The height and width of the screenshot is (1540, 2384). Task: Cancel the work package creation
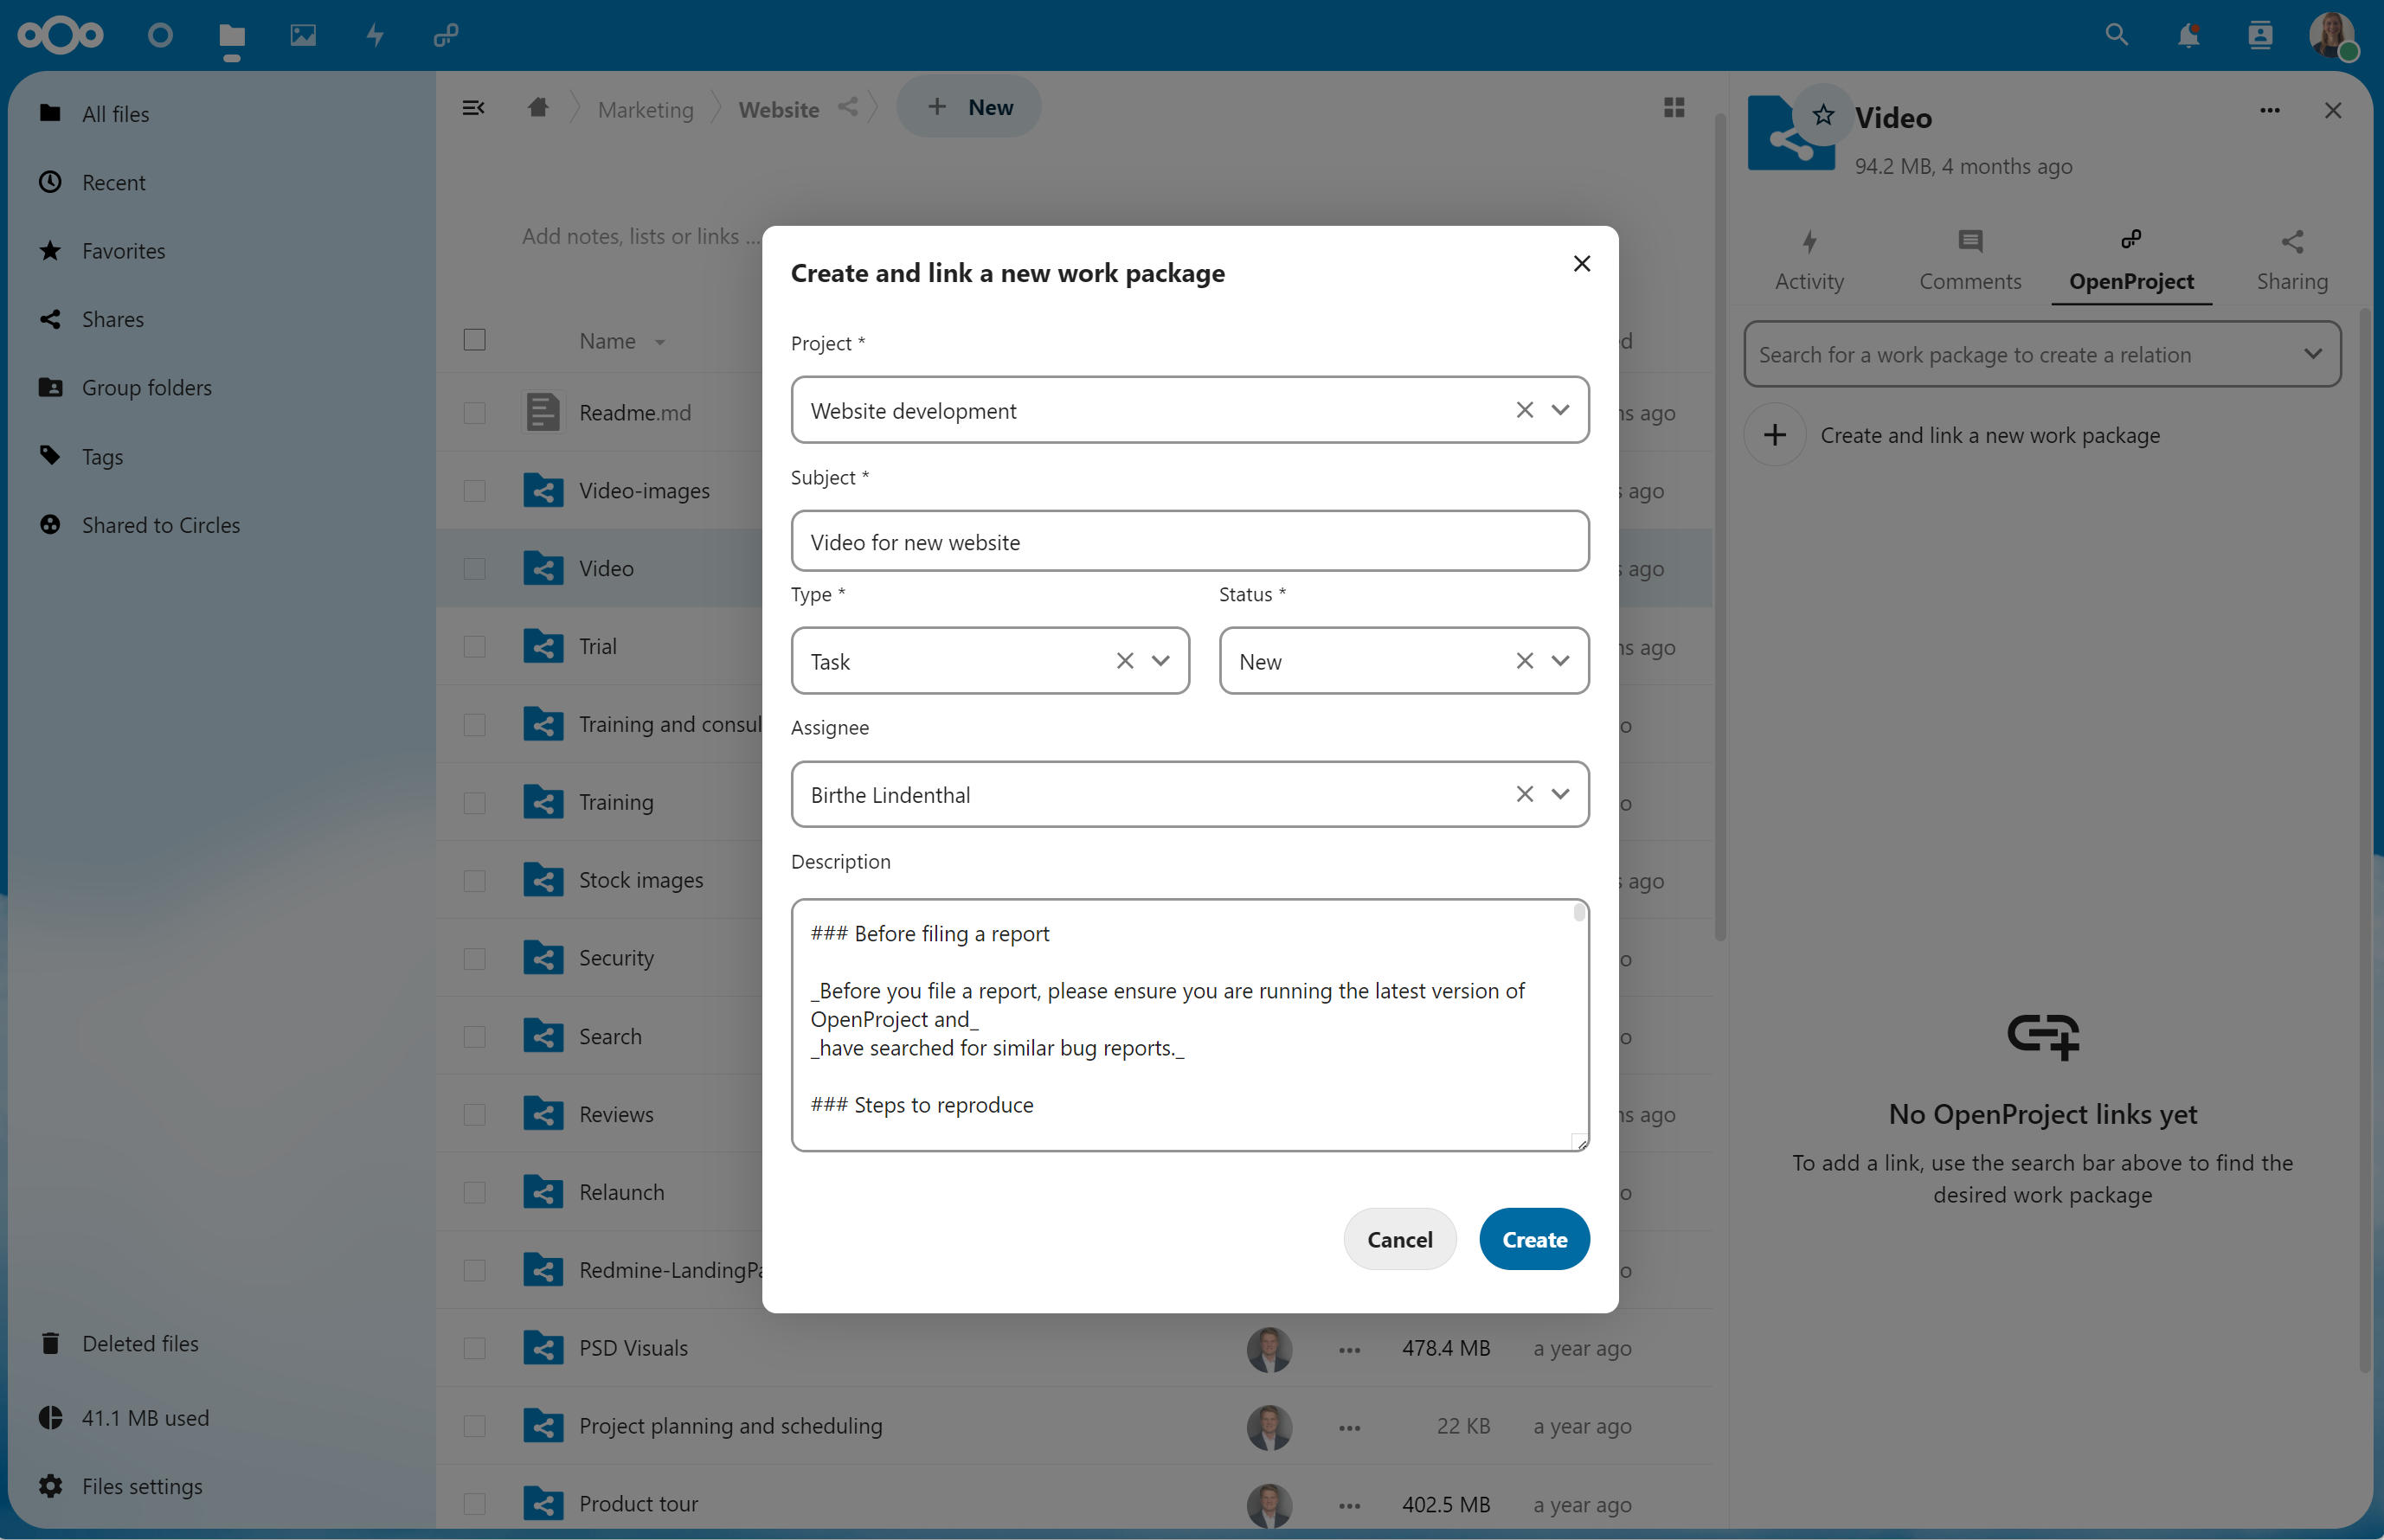(x=1399, y=1239)
